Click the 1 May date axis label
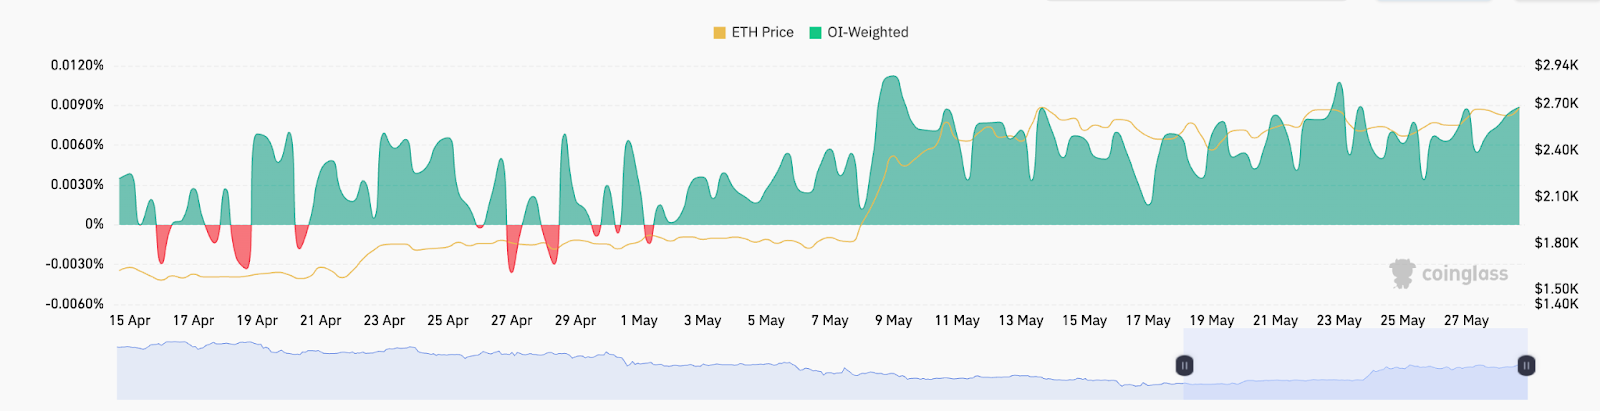Viewport: 1600px width, 411px height. pyautogui.click(x=639, y=320)
